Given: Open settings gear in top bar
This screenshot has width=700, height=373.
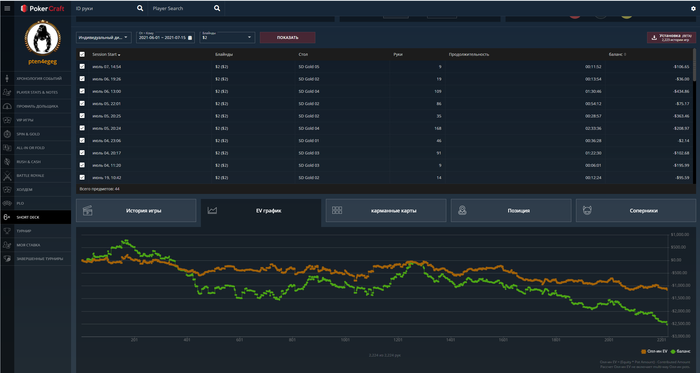Looking at the screenshot, I should coord(693,8).
